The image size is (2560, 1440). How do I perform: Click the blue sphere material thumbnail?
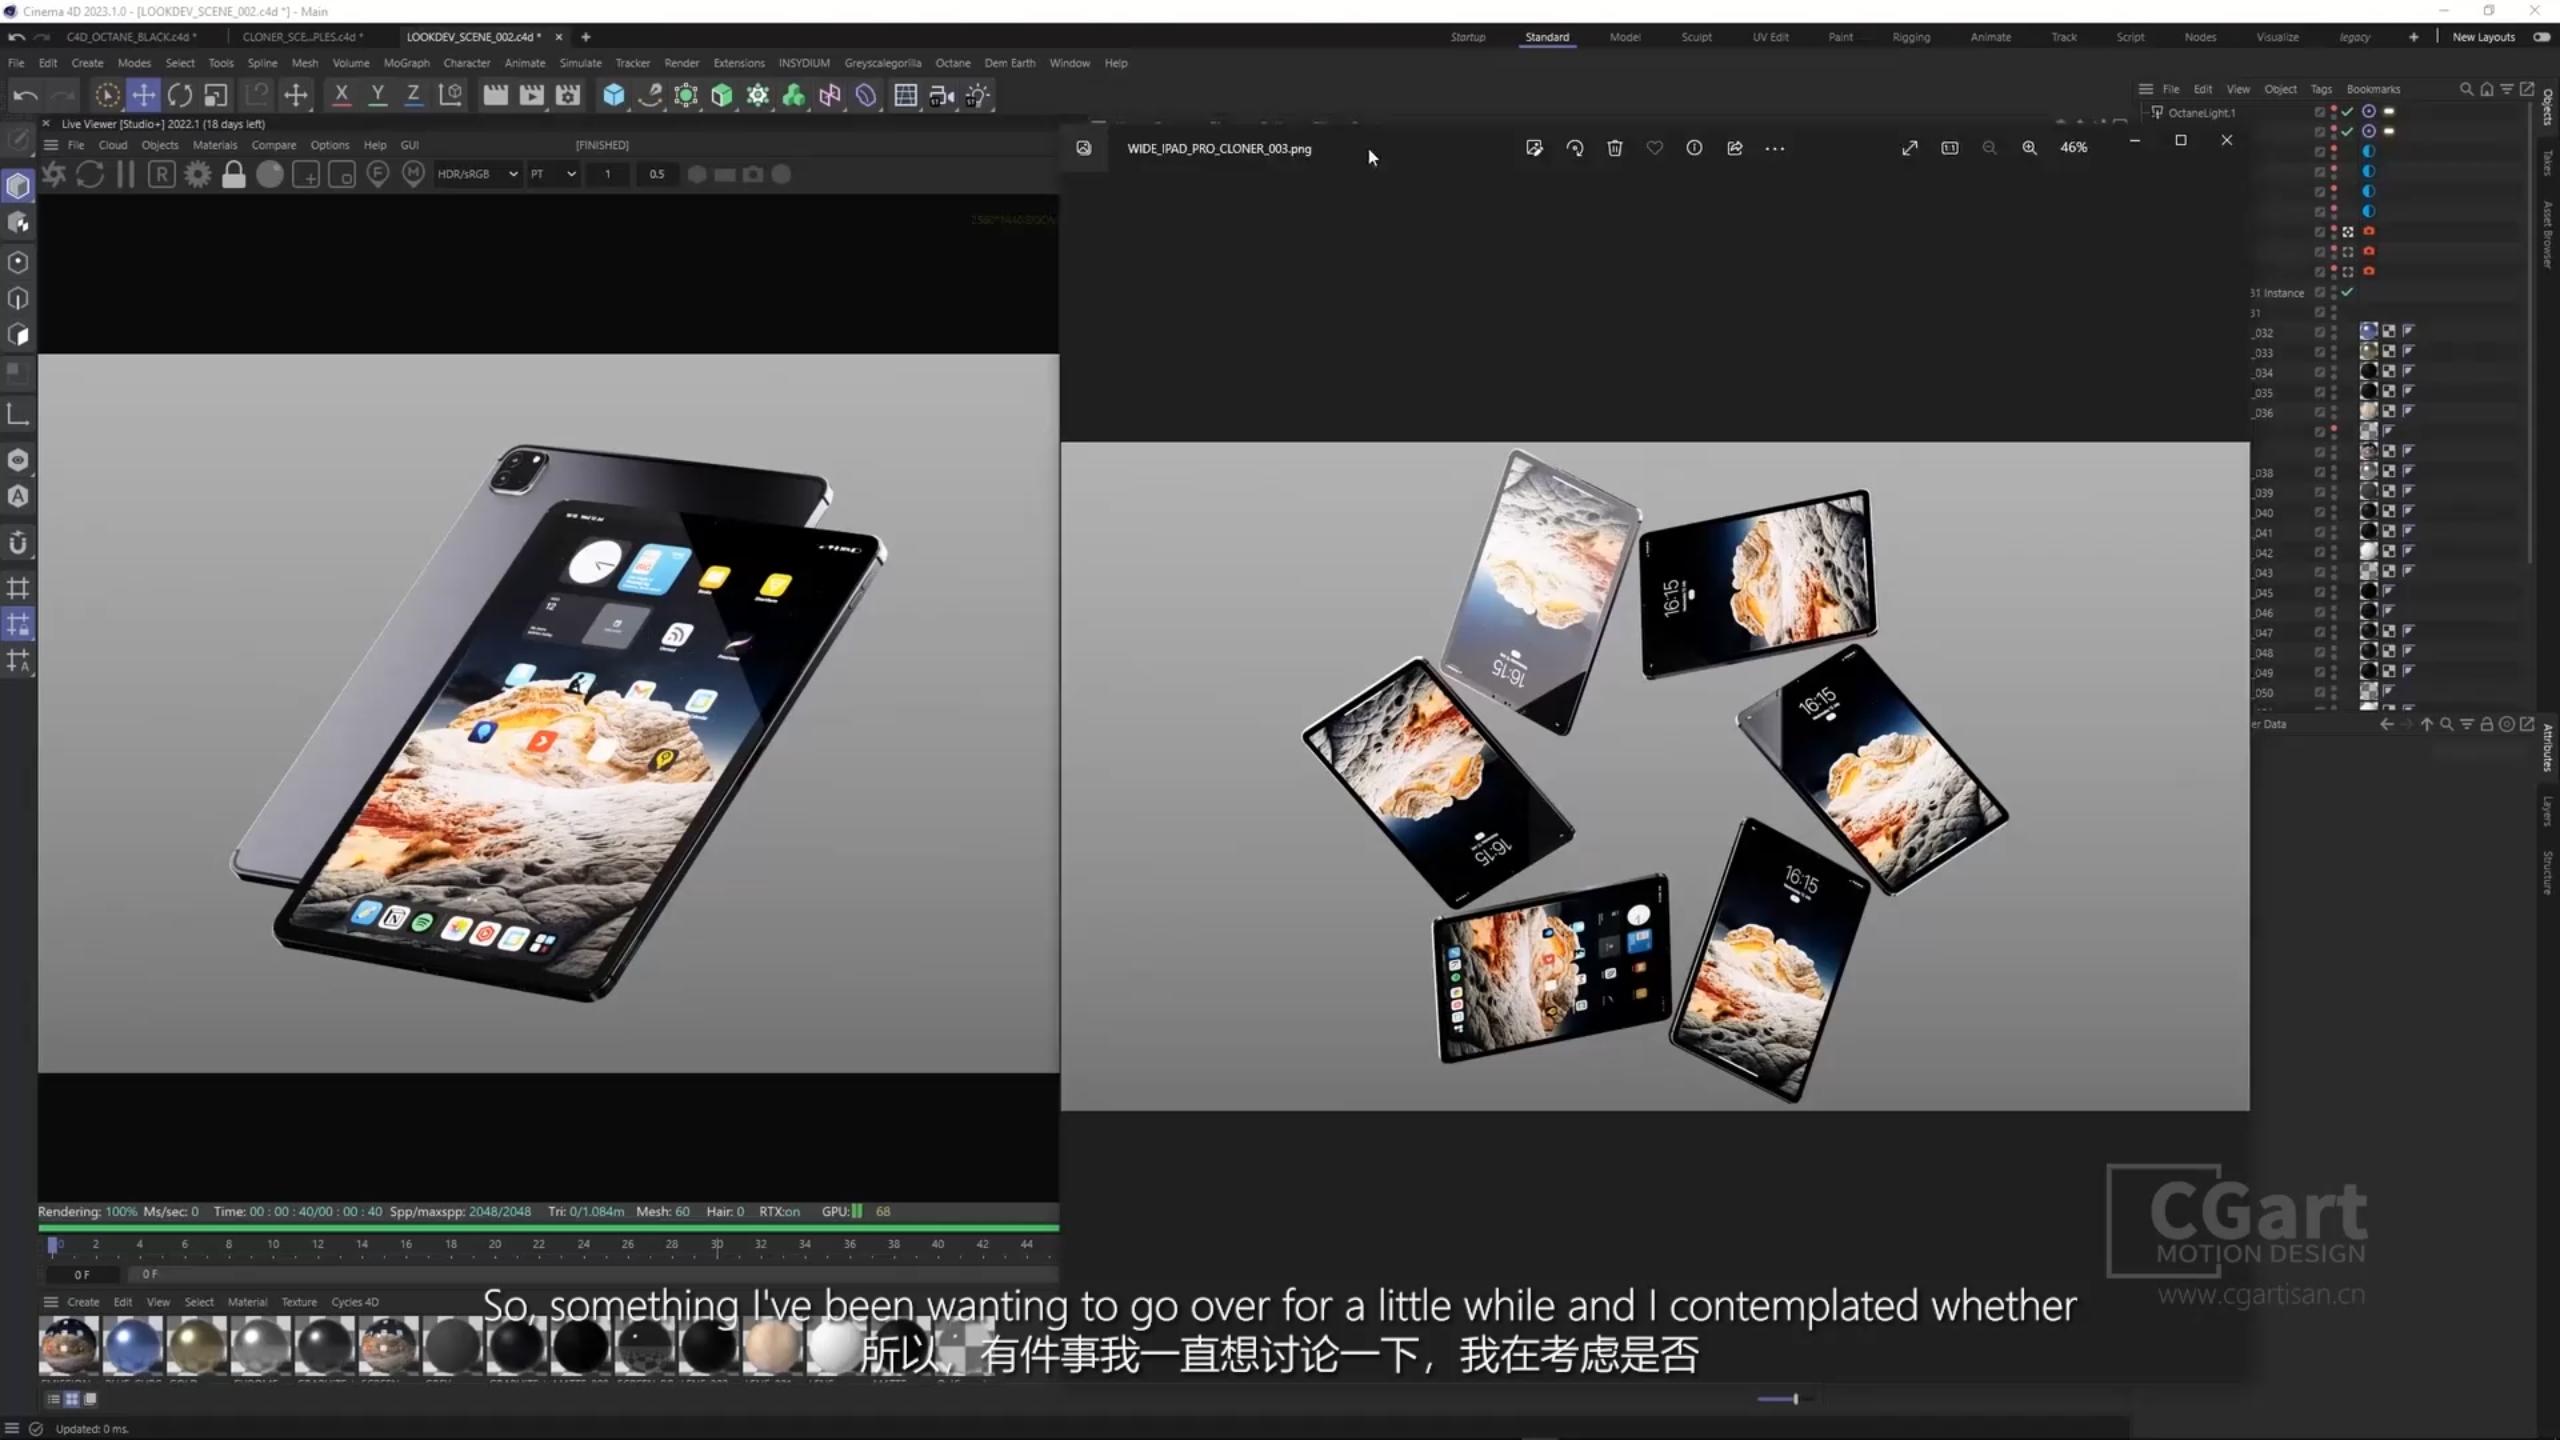point(132,1346)
